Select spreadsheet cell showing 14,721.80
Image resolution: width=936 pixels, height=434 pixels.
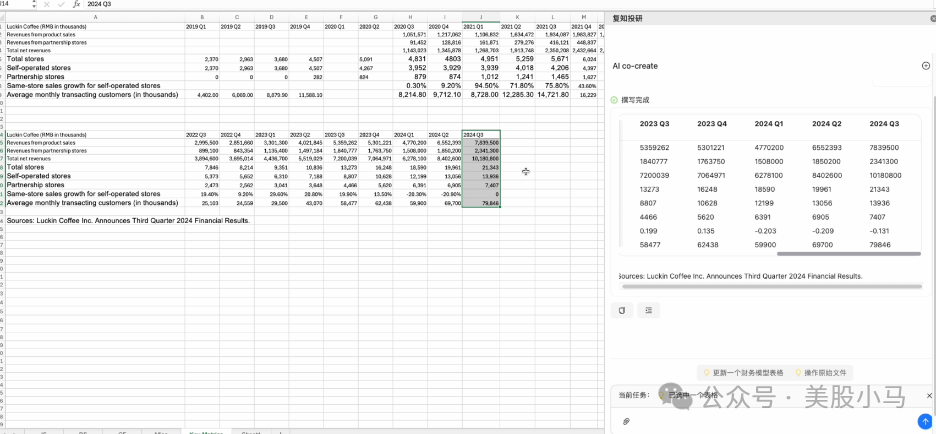coord(552,95)
